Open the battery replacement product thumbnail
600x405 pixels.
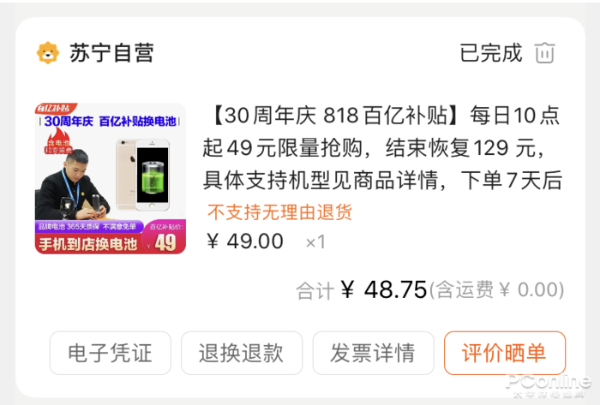(x=110, y=178)
